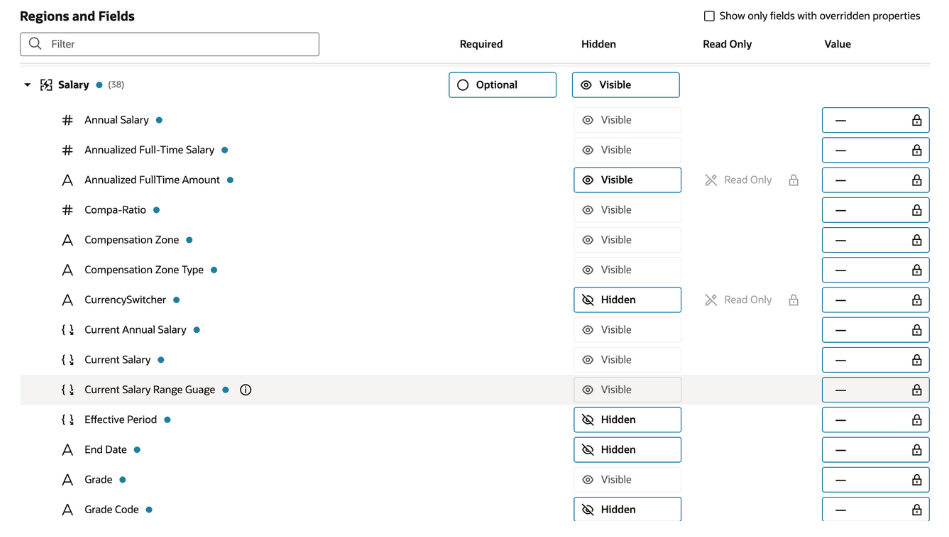
Task: Click the Read Only column header
Action: [x=727, y=44]
